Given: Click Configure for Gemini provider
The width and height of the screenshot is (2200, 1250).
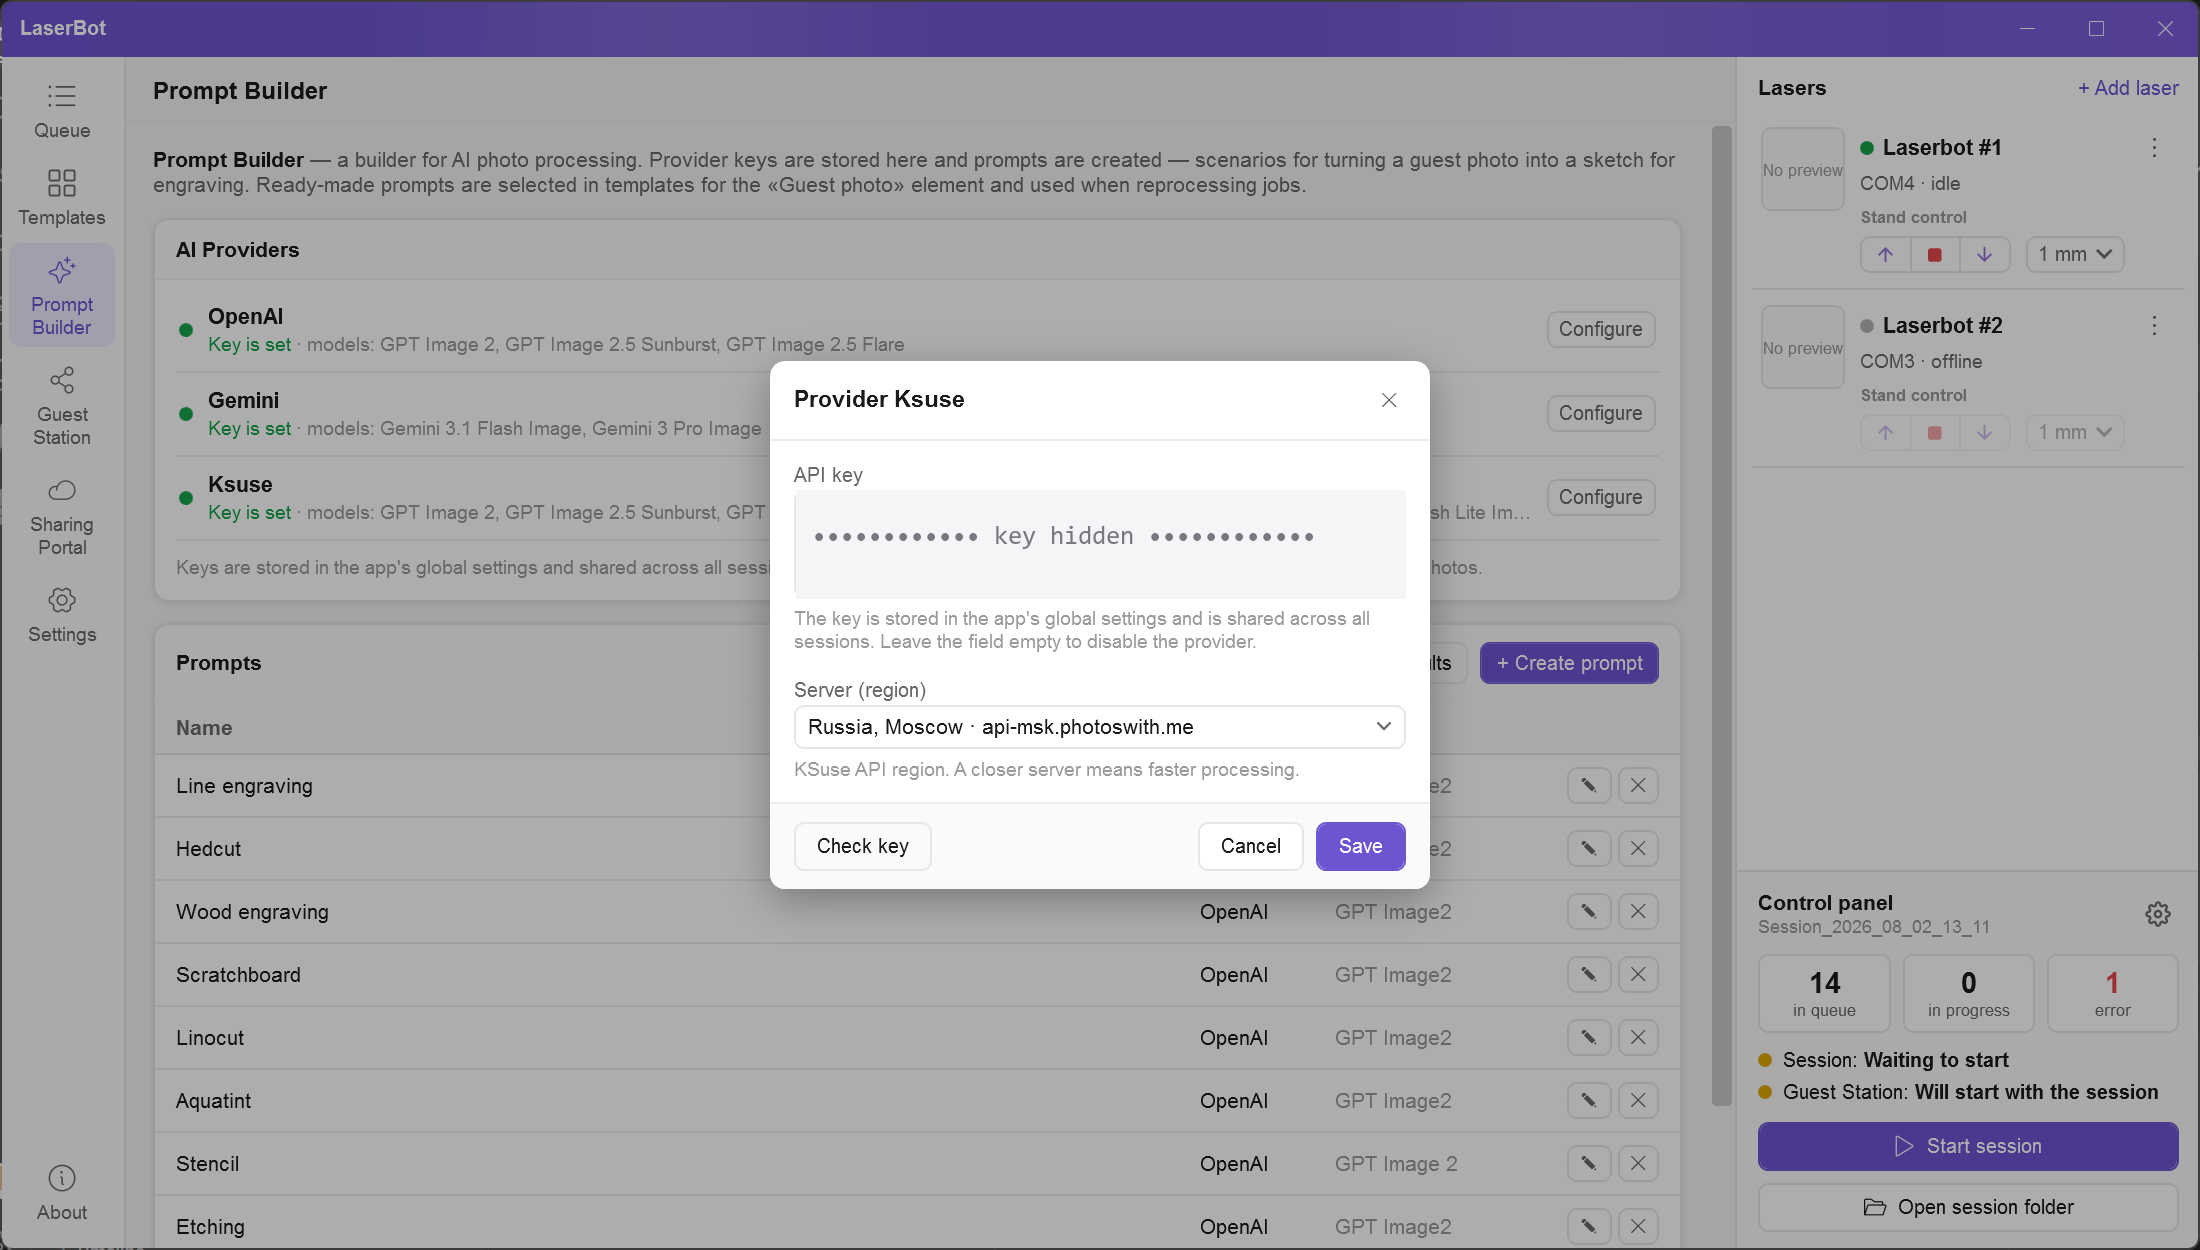Looking at the screenshot, I should point(1600,414).
